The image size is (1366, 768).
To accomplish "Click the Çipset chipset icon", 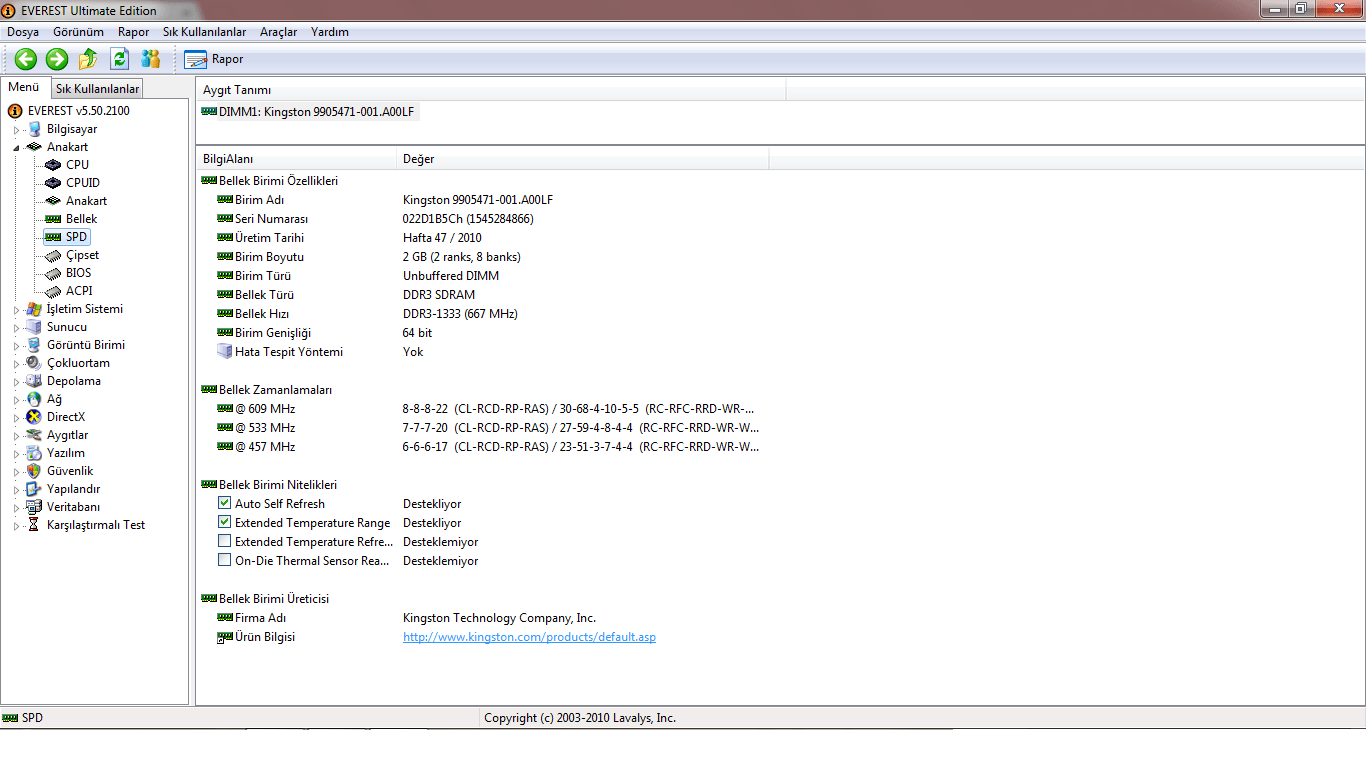I will 53,255.
